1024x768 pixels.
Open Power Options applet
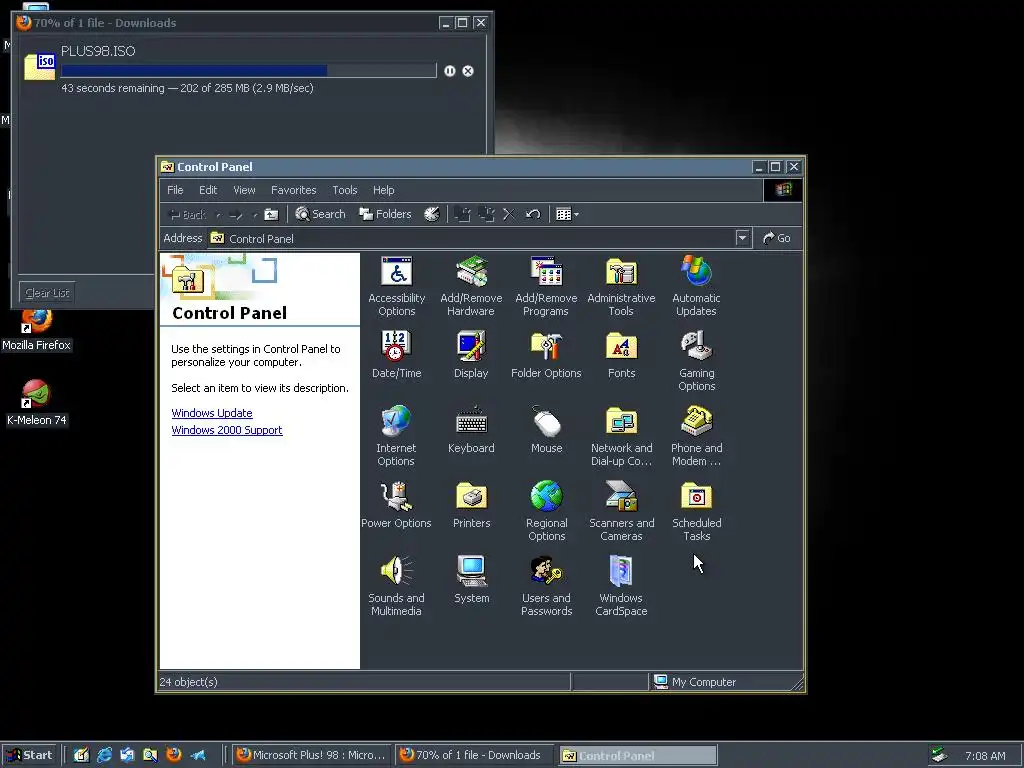tap(396, 505)
